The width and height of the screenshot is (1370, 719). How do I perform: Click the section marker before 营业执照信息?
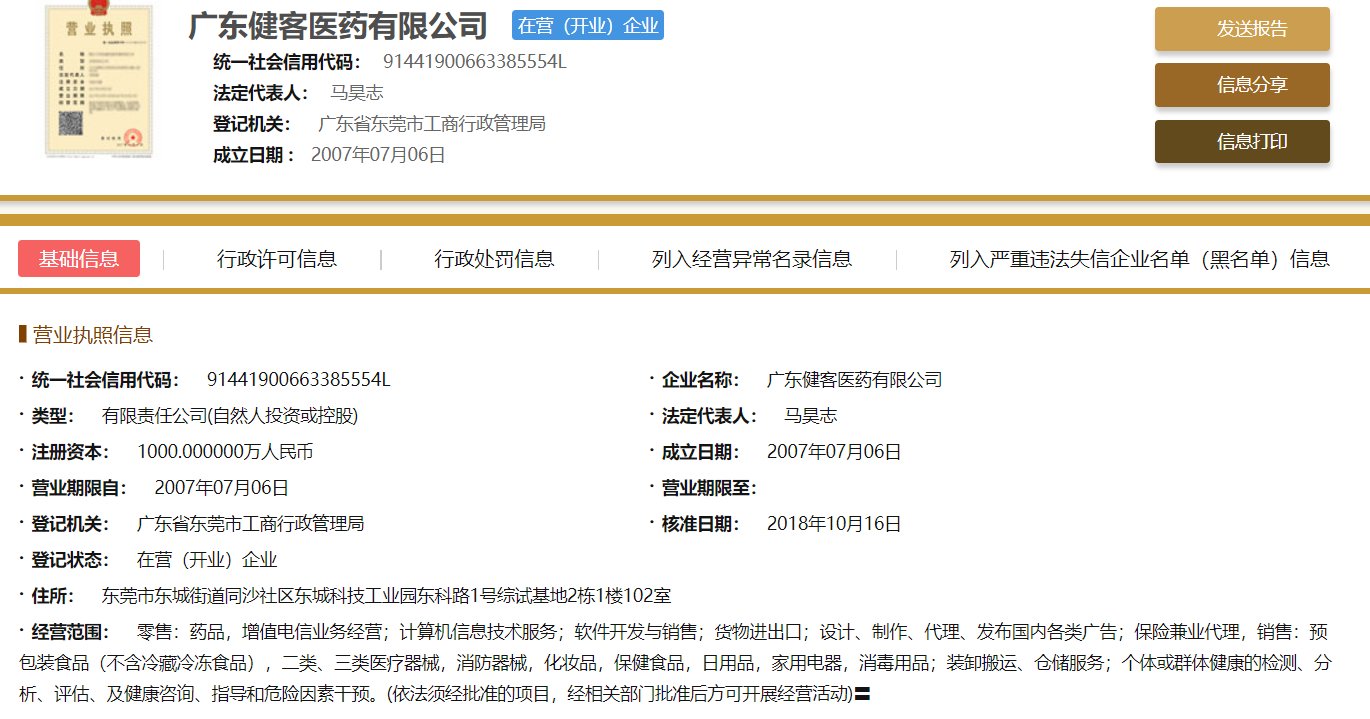pyautogui.click(x=25, y=334)
